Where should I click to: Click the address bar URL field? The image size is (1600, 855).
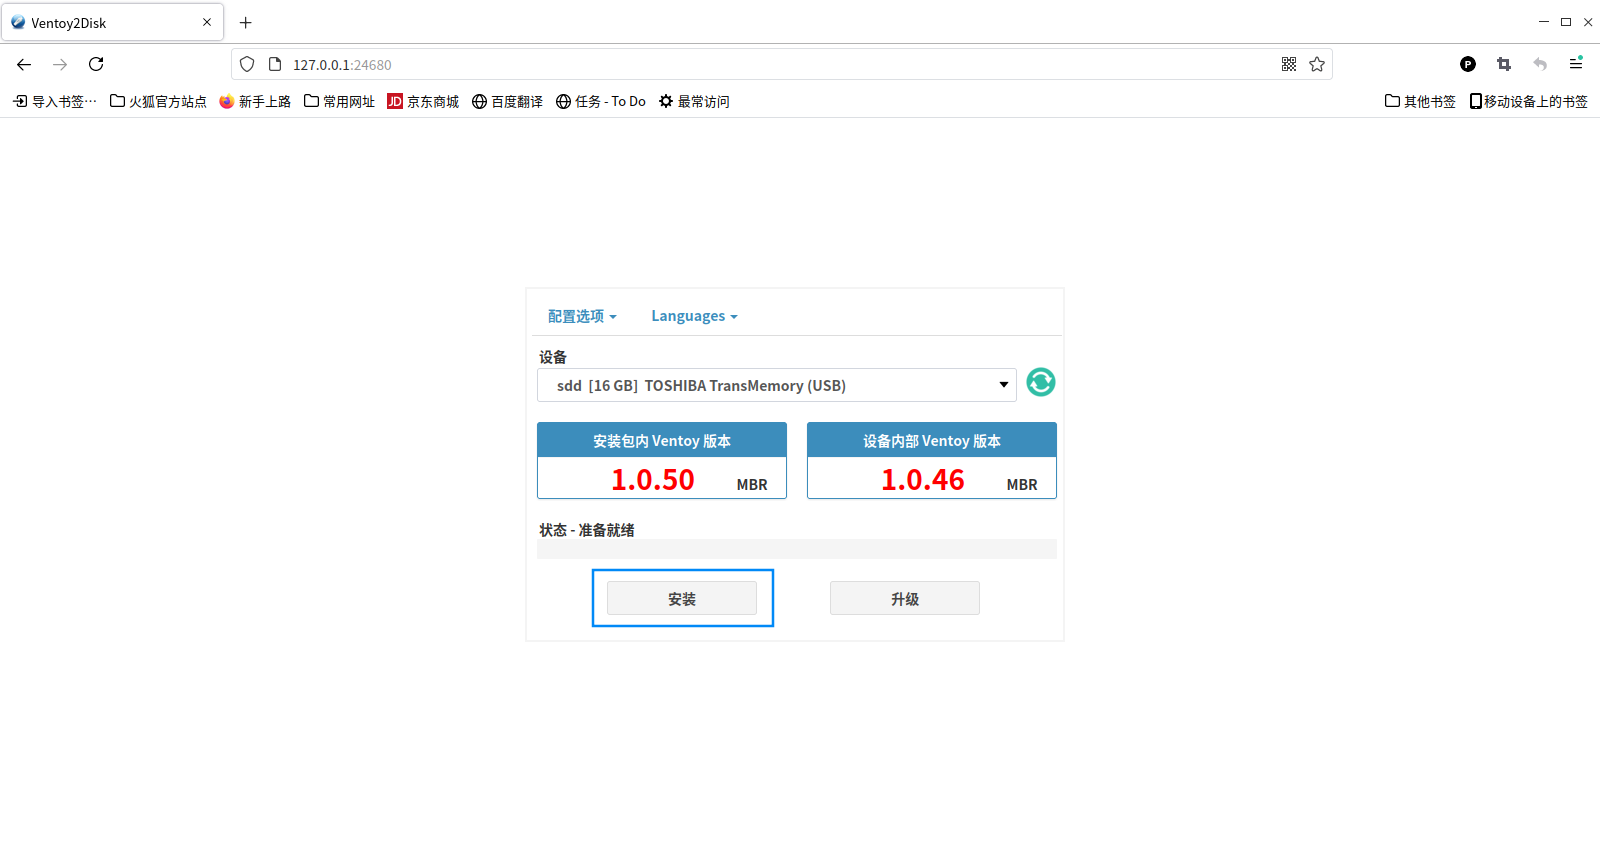click(780, 64)
